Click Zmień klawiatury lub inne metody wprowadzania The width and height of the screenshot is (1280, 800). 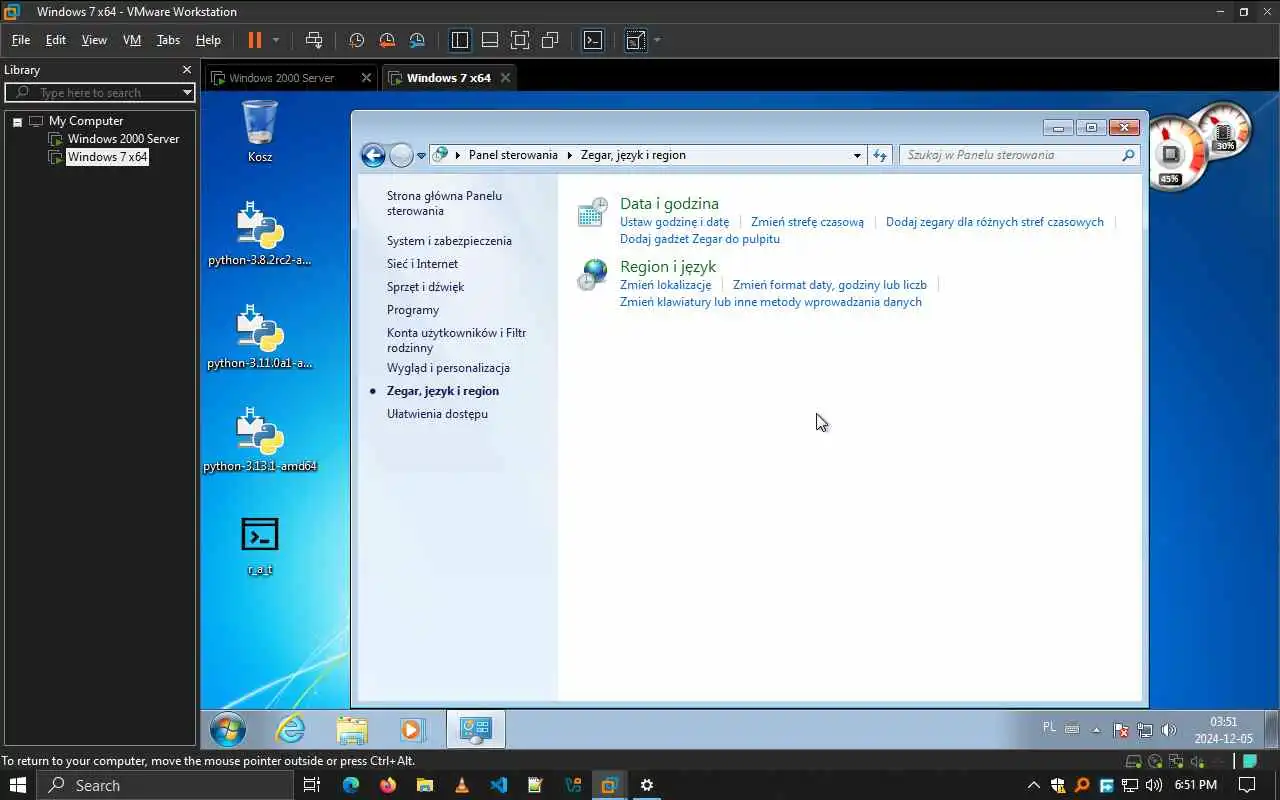pos(771,302)
